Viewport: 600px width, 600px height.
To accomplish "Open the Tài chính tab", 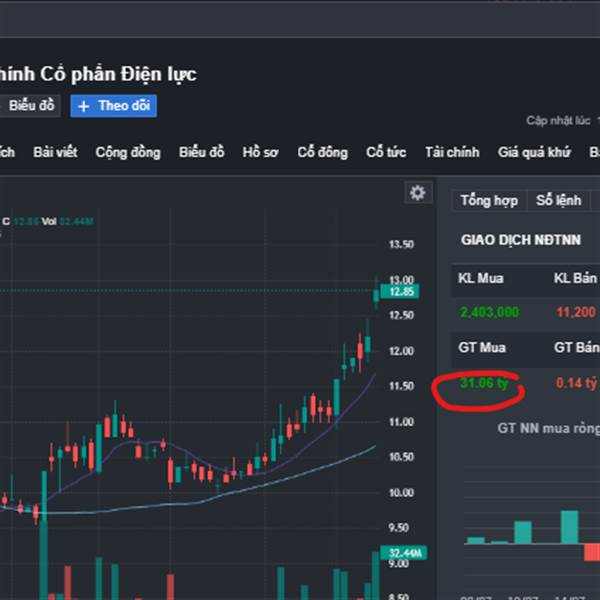I will [x=452, y=152].
